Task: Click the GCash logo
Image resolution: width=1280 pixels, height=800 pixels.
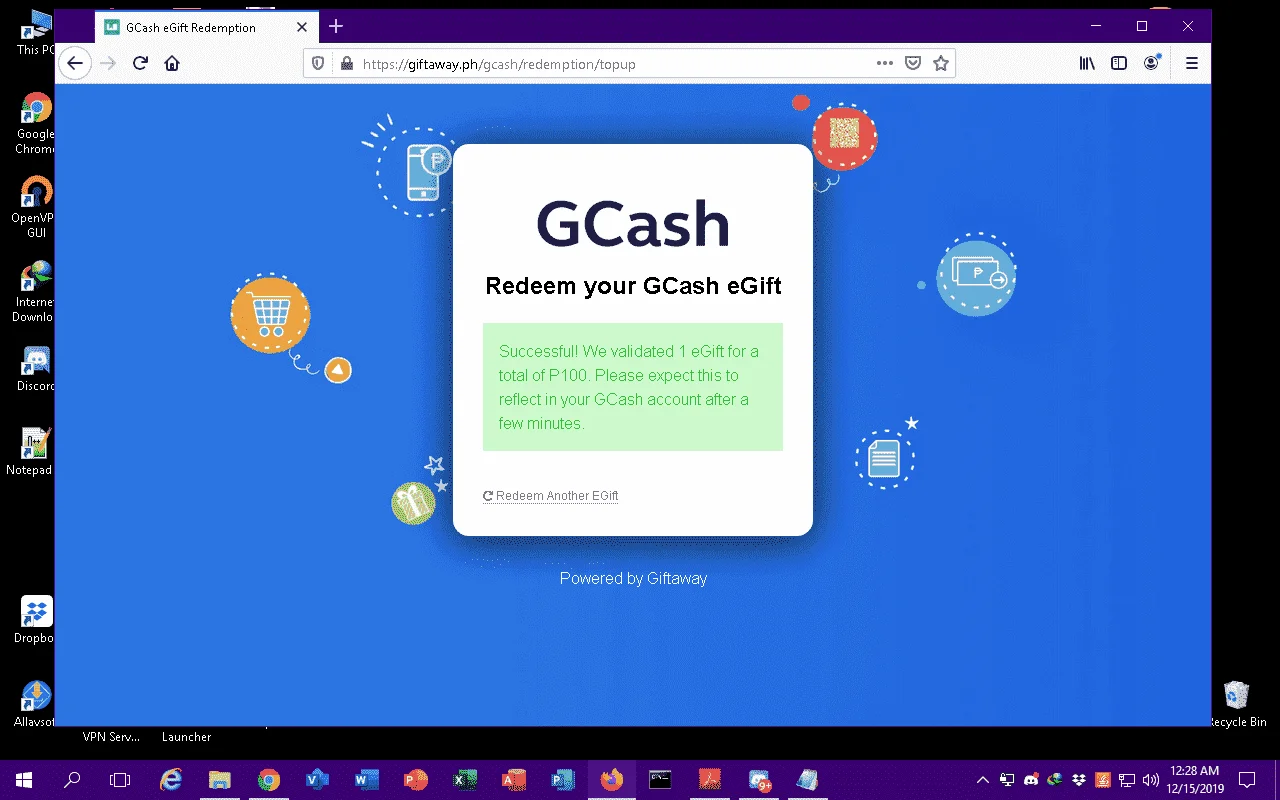Action: 633,224
